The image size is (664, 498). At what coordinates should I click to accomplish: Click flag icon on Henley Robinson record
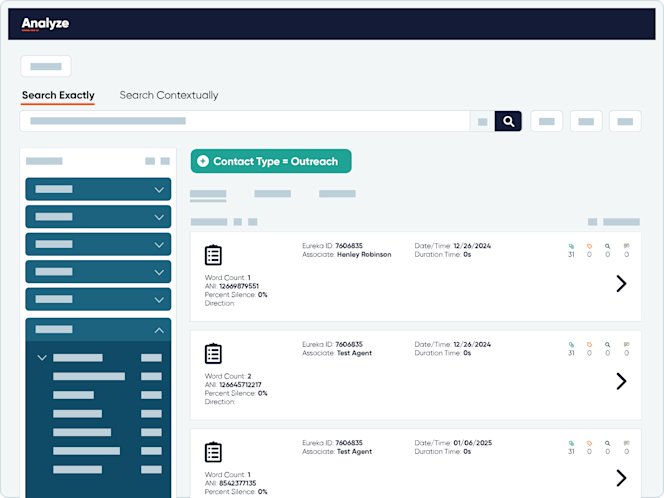[626, 246]
